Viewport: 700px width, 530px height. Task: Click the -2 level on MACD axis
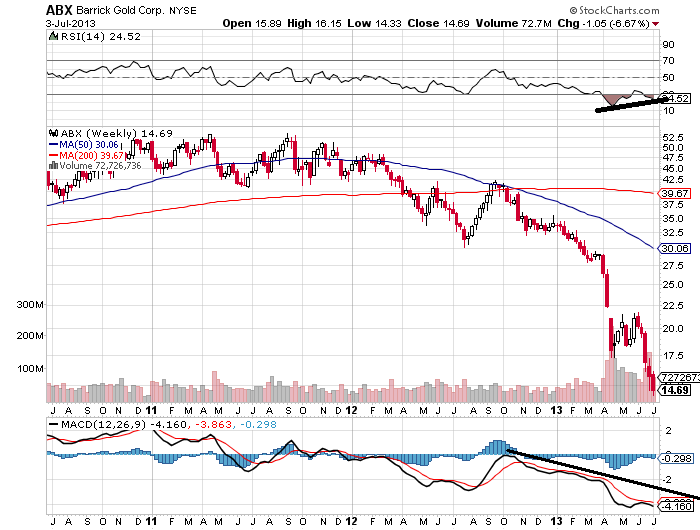click(667, 480)
